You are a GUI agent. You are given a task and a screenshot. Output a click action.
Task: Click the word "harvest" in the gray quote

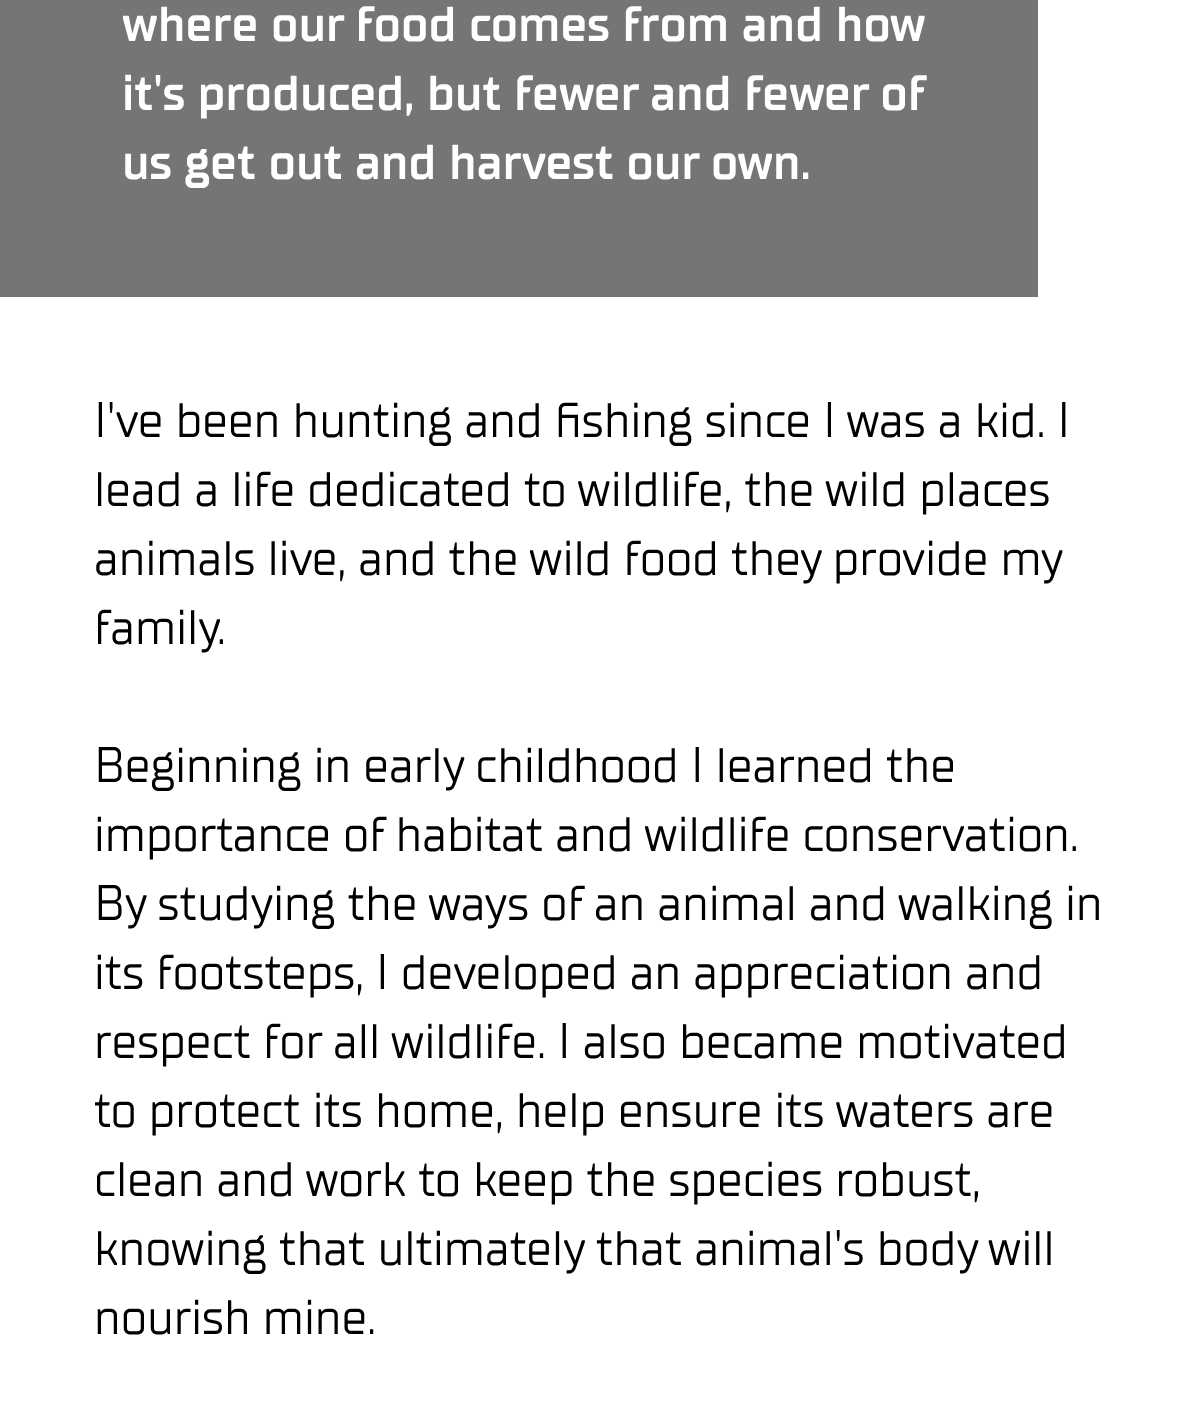tap(530, 163)
